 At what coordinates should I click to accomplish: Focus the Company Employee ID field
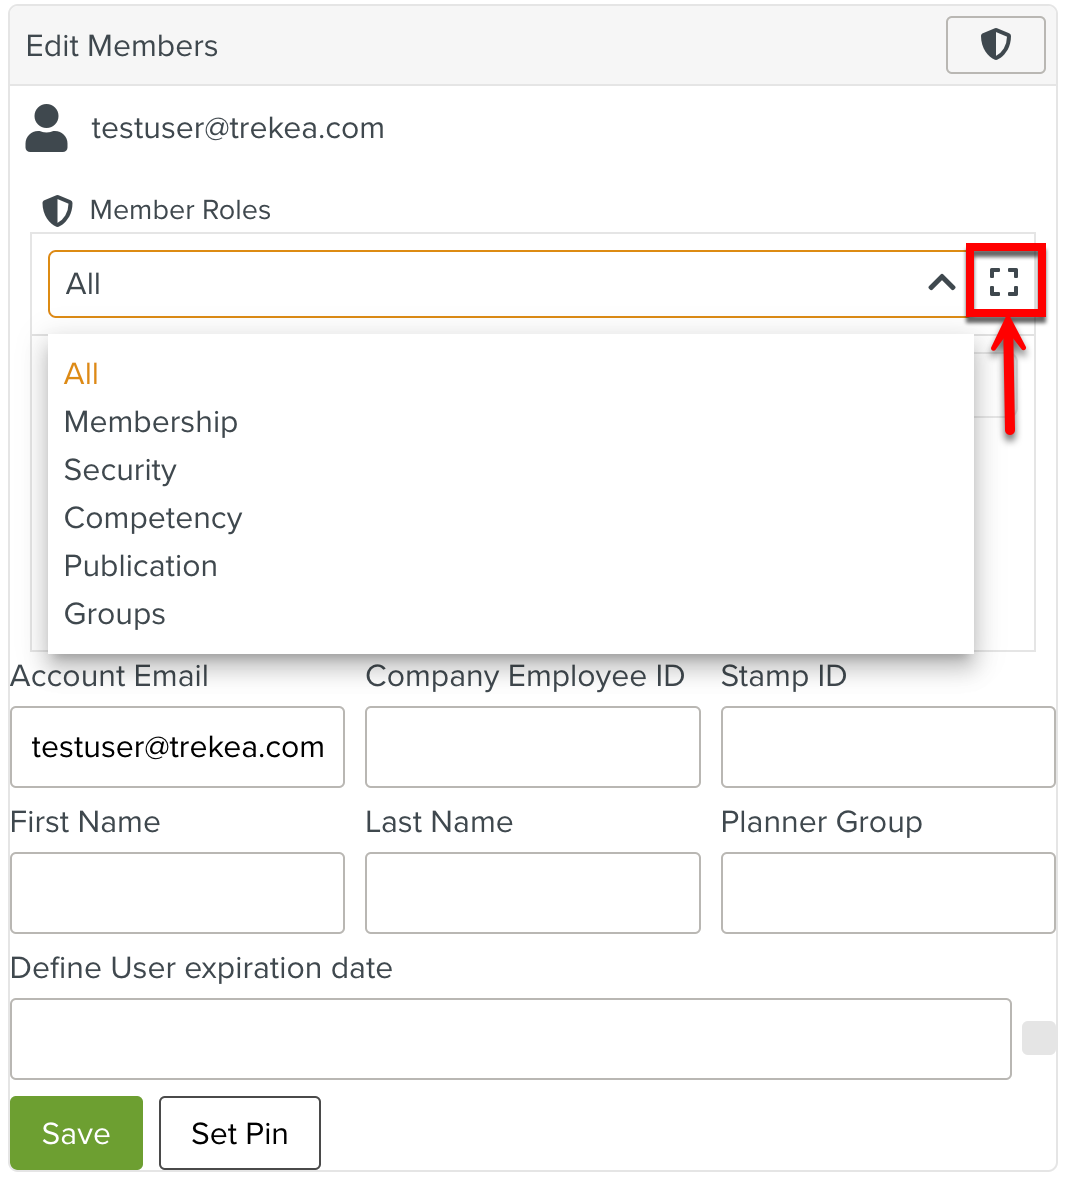point(532,747)
